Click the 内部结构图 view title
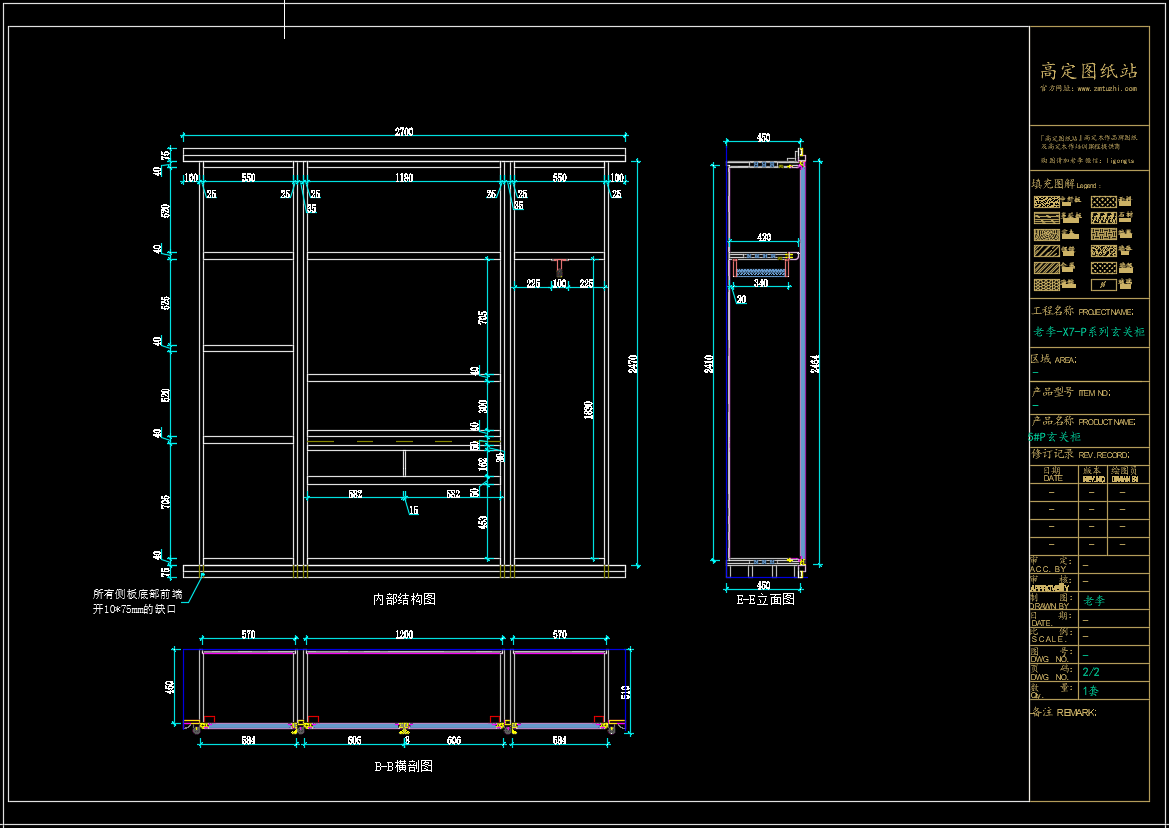Screen dimensions: 1169x828 pyautogui.click(x=404, y=599)
